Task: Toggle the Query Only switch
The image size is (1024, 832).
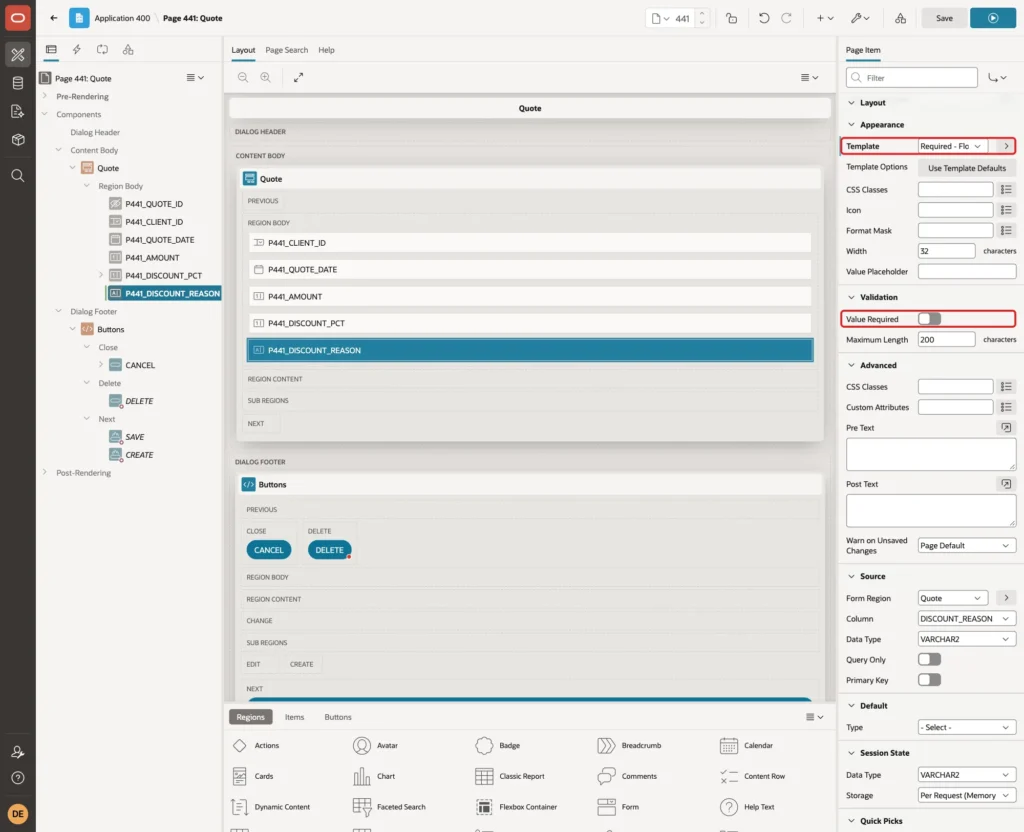Action: click(929, 660)
